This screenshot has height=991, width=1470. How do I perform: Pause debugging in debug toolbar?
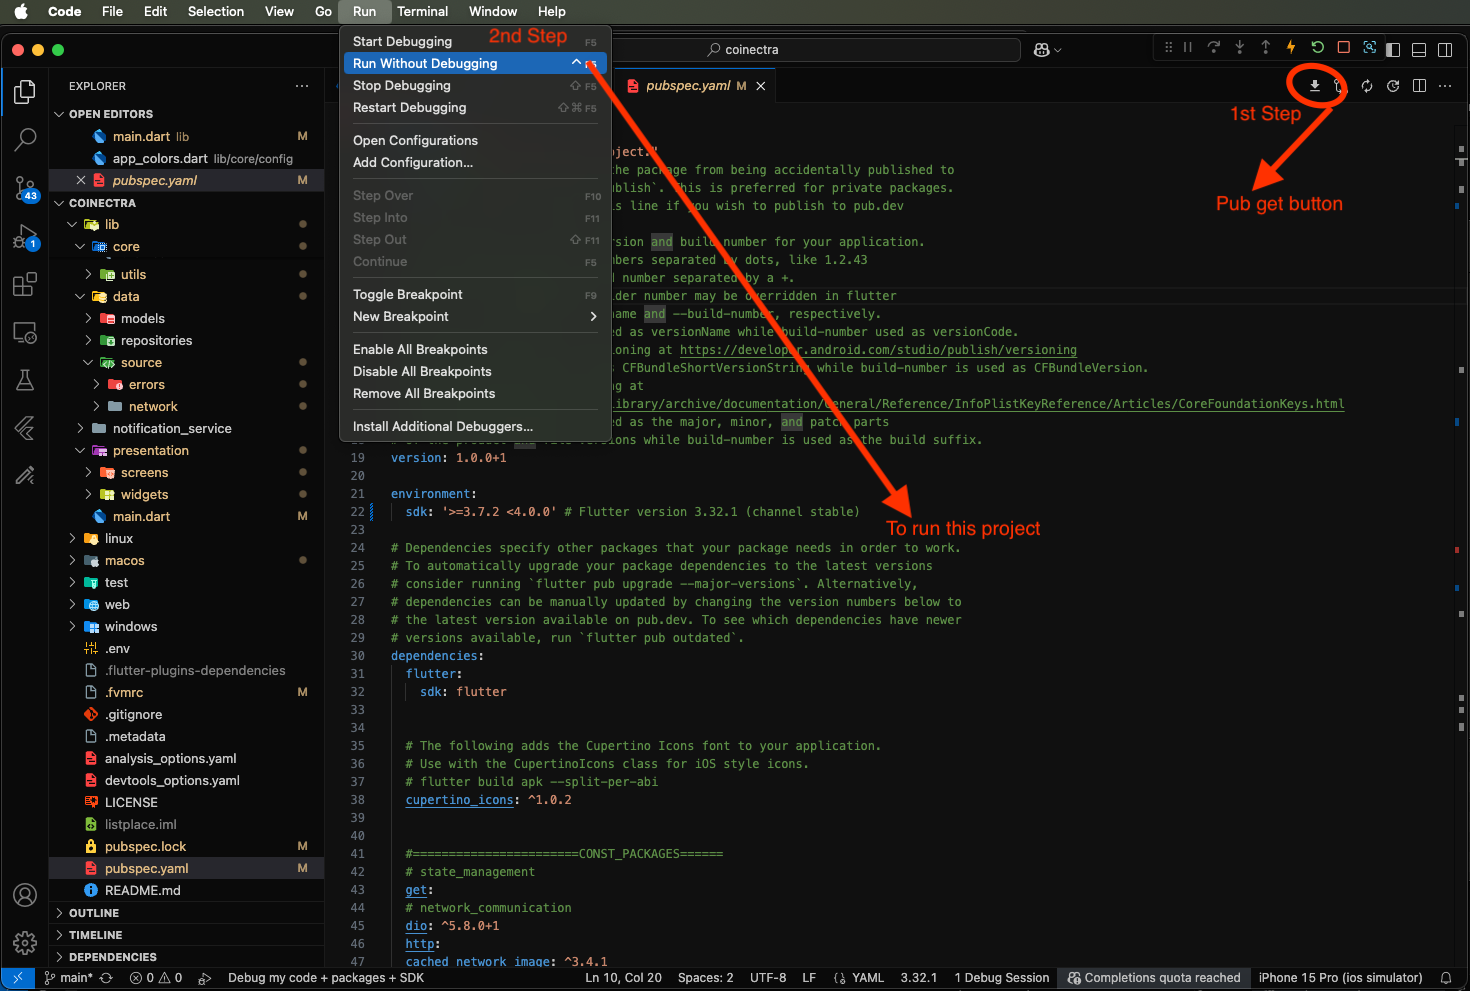(x=1188, y=47)
